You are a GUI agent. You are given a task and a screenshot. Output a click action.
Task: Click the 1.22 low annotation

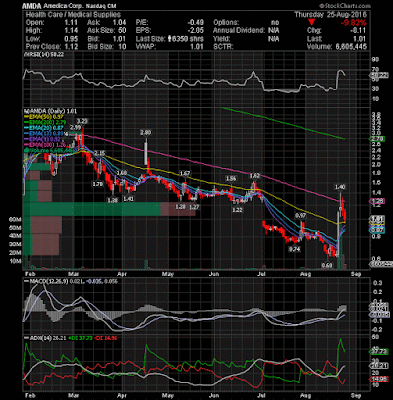pos(237,210)
